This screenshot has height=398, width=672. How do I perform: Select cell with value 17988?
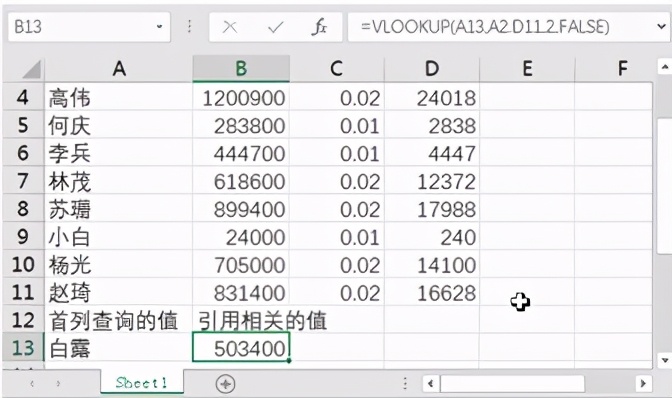(x=432, y=209)
